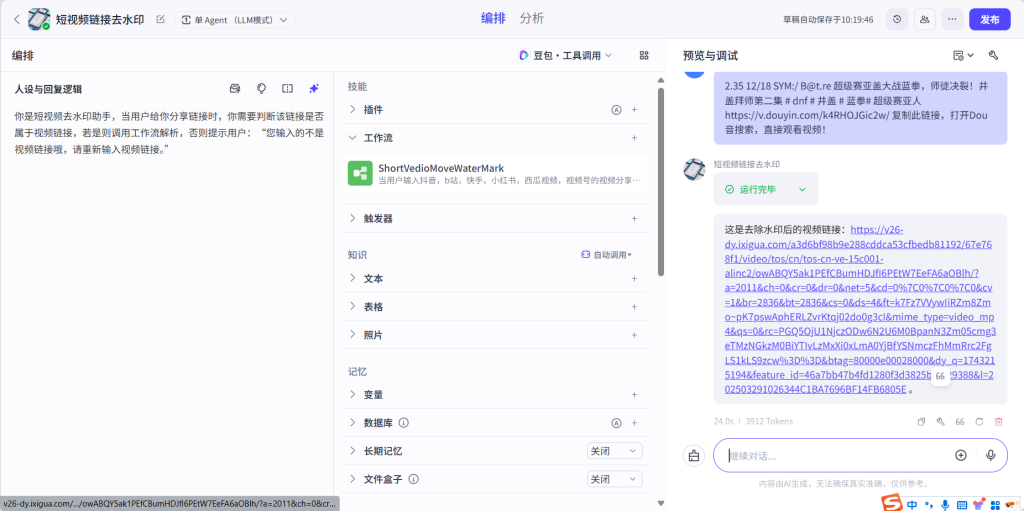The image size is (1024, 511).
Task: Expand the 长期记忆 section
Action: [353, 451]
